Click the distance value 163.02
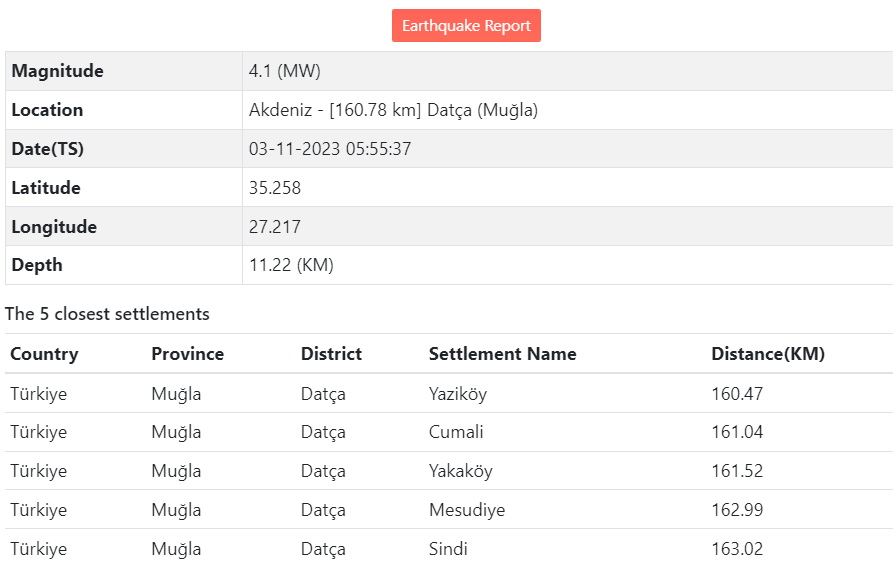The image size is (893, 578). [737, 549]
